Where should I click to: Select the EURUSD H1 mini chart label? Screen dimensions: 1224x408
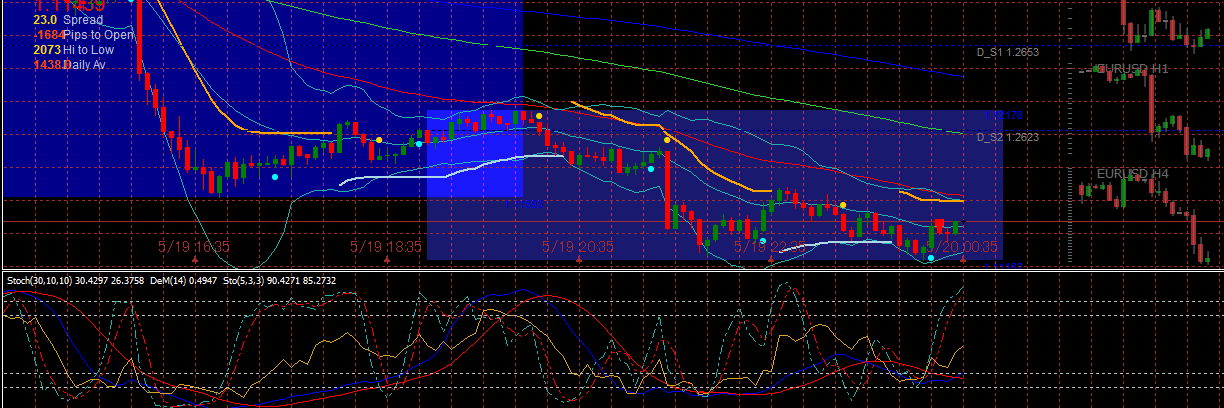(x=1132, y=68)
